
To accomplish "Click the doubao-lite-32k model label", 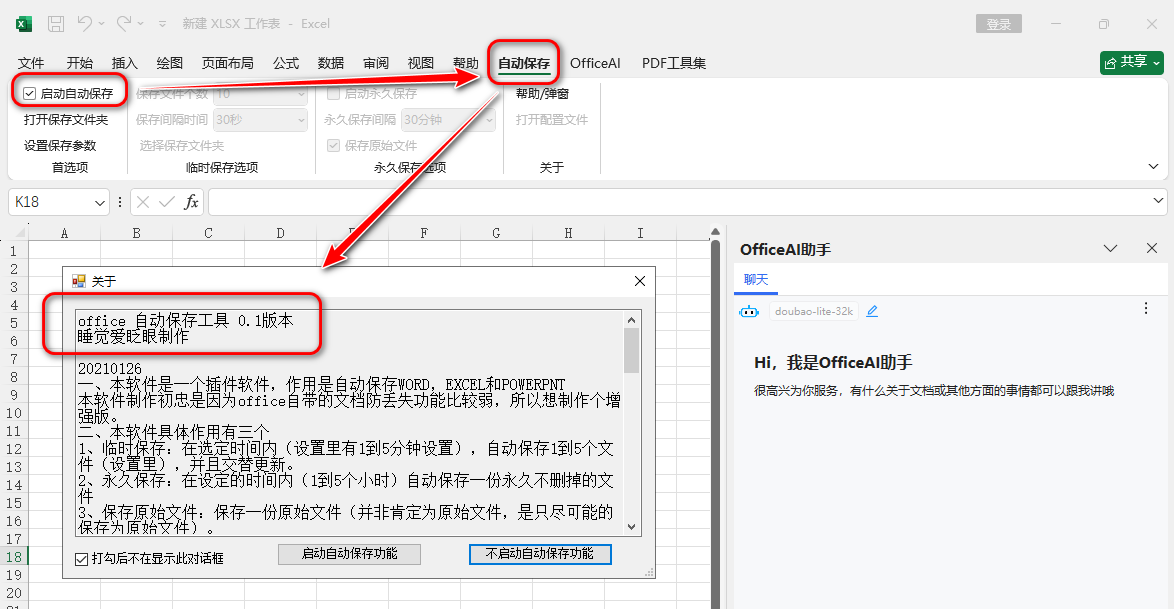I will click(x=814, y=312).
